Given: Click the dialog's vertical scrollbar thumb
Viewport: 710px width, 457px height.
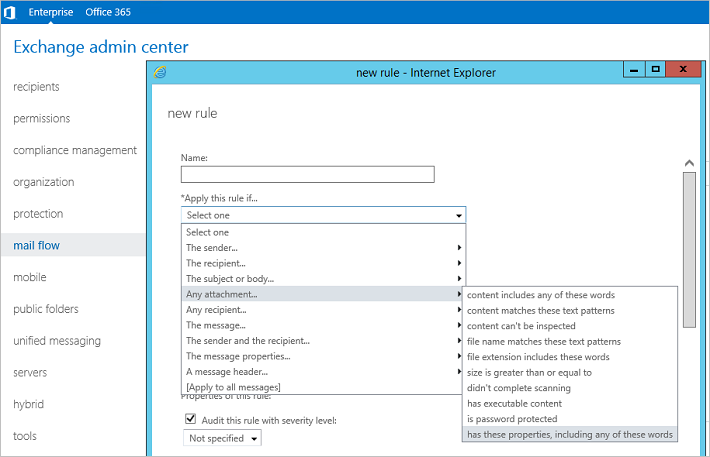Looking at the screenshot, I should [x=689, y=250].
